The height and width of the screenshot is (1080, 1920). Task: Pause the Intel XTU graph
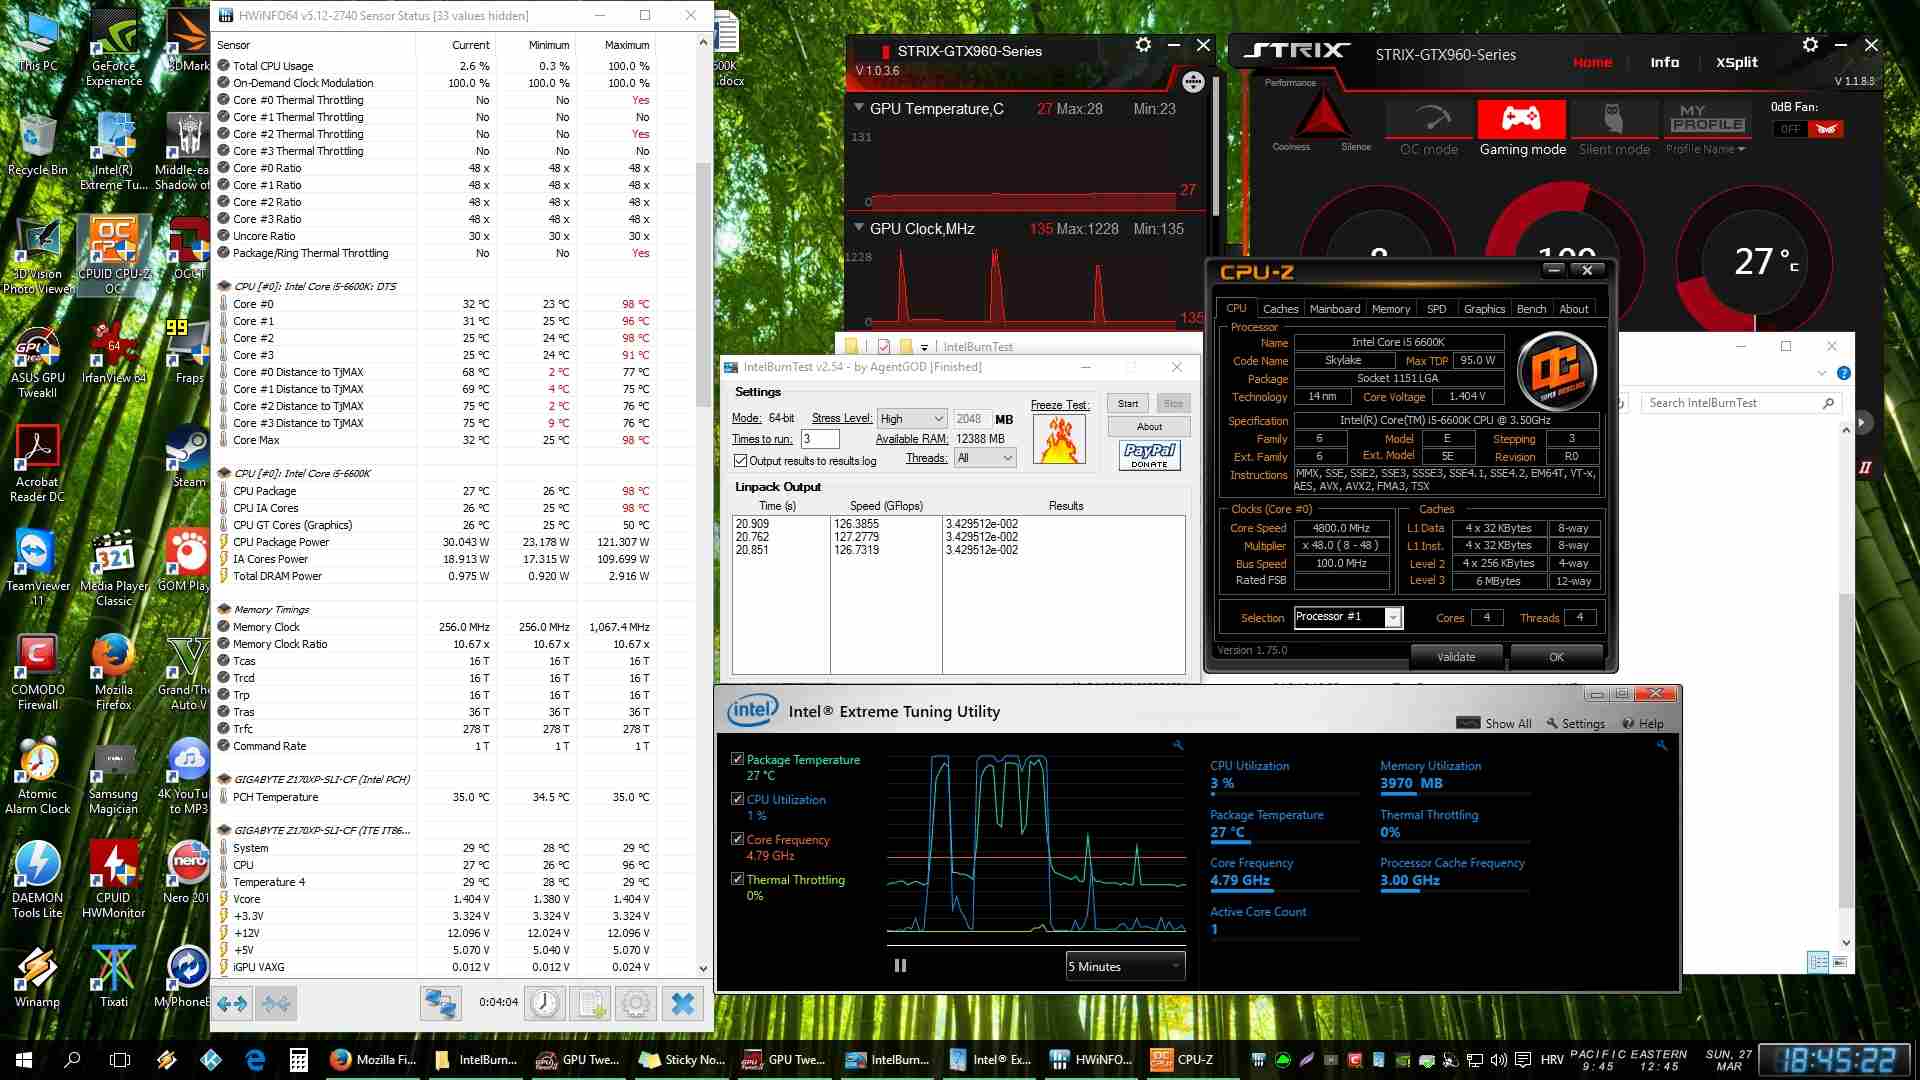pyautogui.click(x=900, y=966)
